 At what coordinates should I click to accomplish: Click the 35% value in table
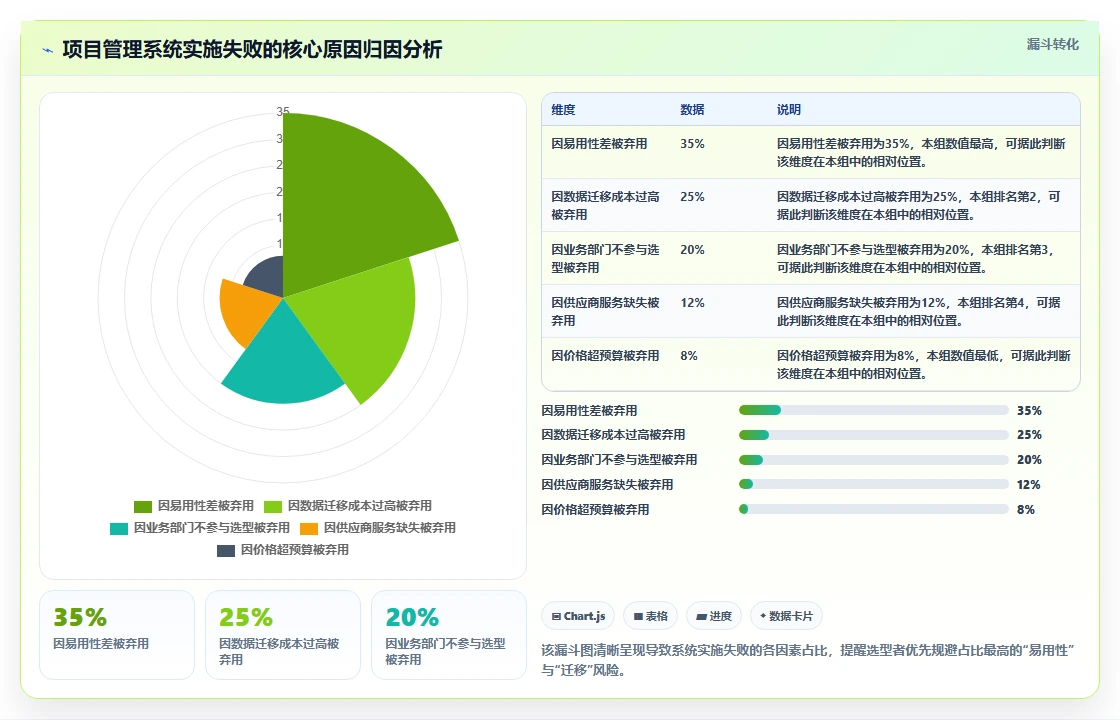coord(692,144)
